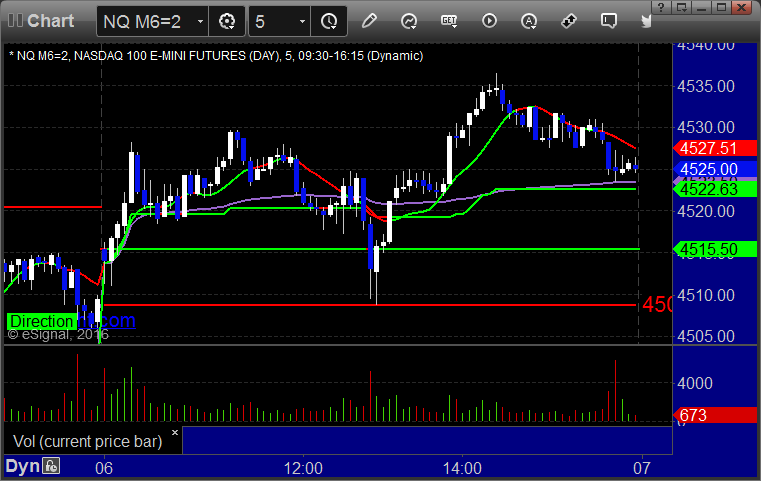Viewport: 761px width, 481px height.
Task: Click the blue 4525.00 price marker
Action: (x=715, y=169)
